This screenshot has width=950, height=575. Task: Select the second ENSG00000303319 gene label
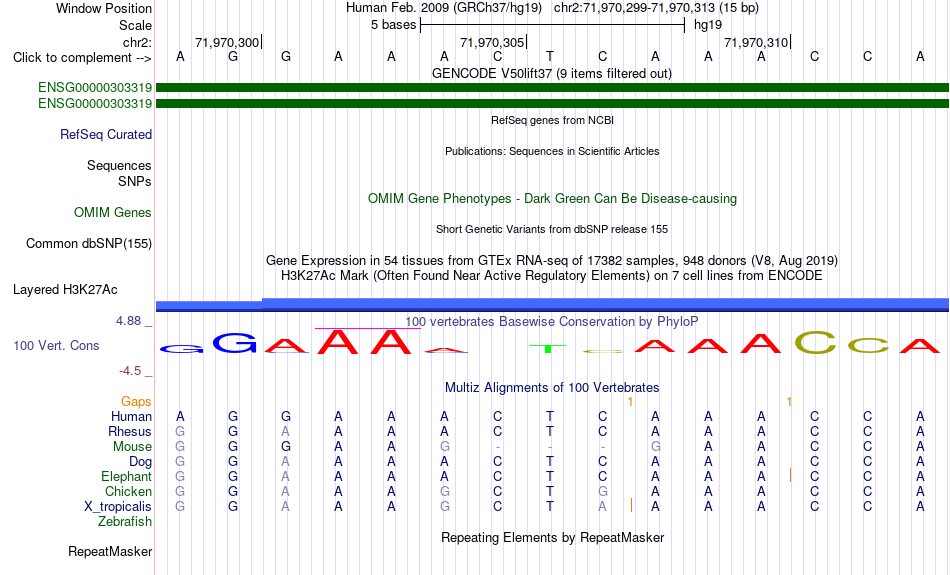(x=95, y=104)
